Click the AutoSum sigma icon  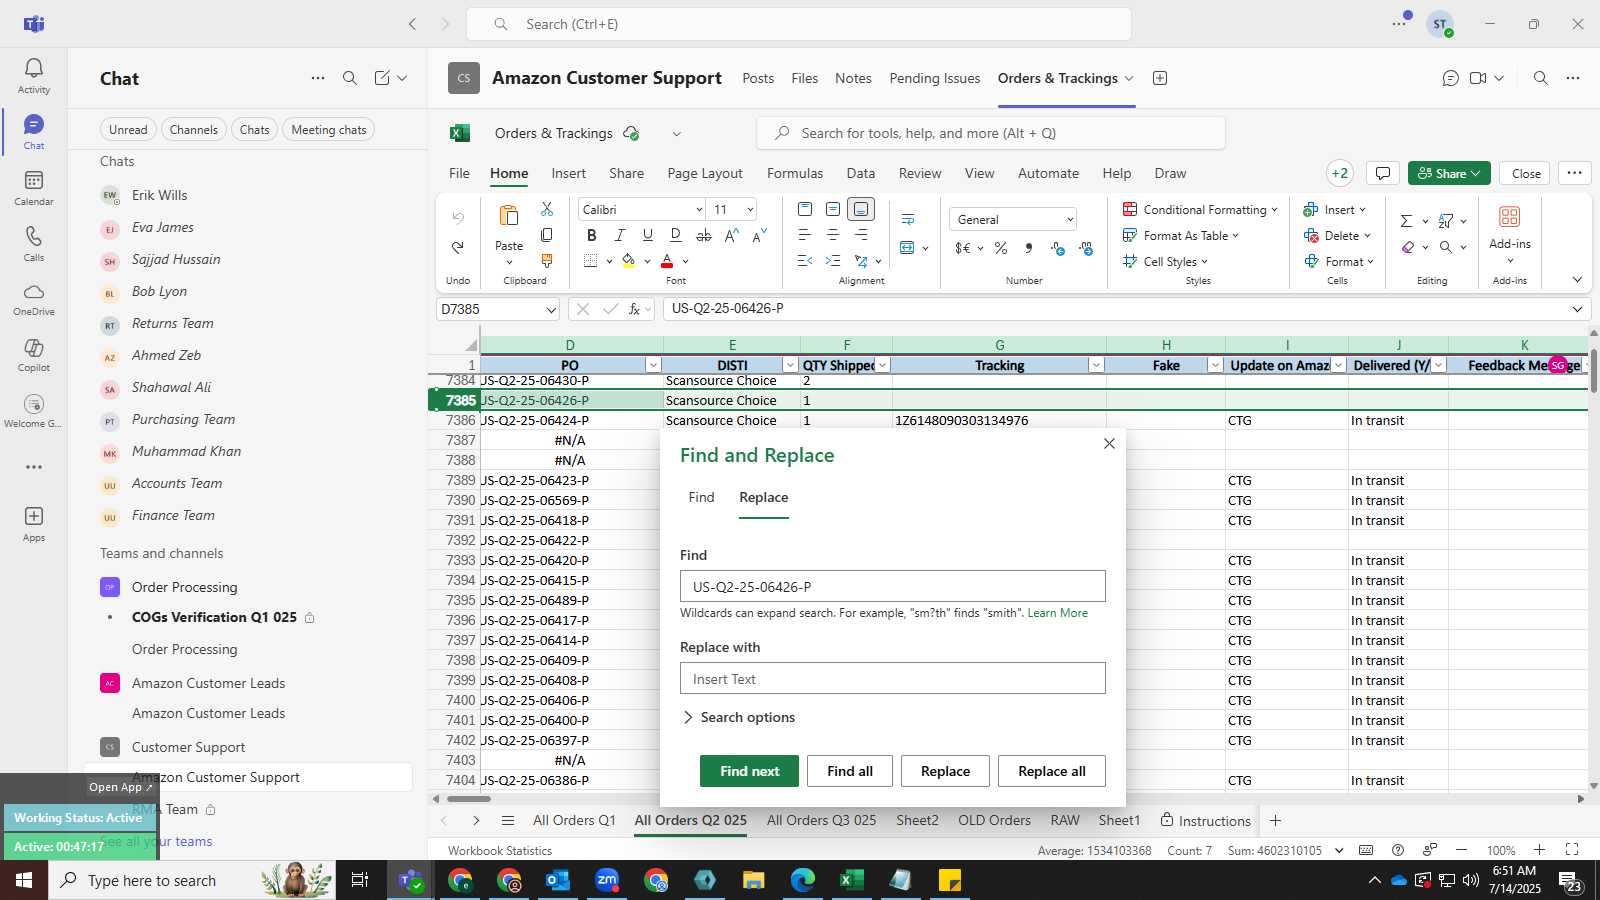coord(1406,221)
